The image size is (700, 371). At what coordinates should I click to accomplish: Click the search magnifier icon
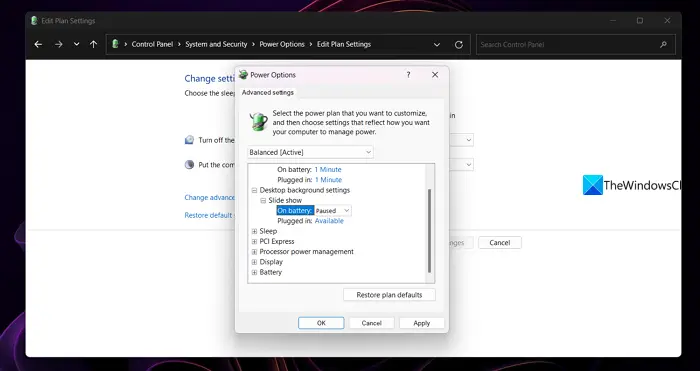pyautogui.click(x=663, y=45)
